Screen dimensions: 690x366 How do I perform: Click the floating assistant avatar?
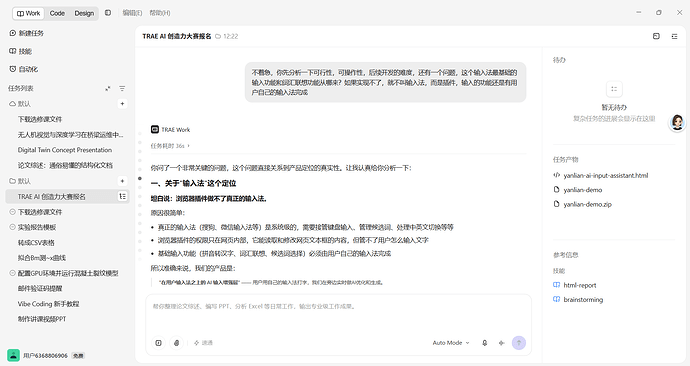pyautogui.click(x=677, y=122)
